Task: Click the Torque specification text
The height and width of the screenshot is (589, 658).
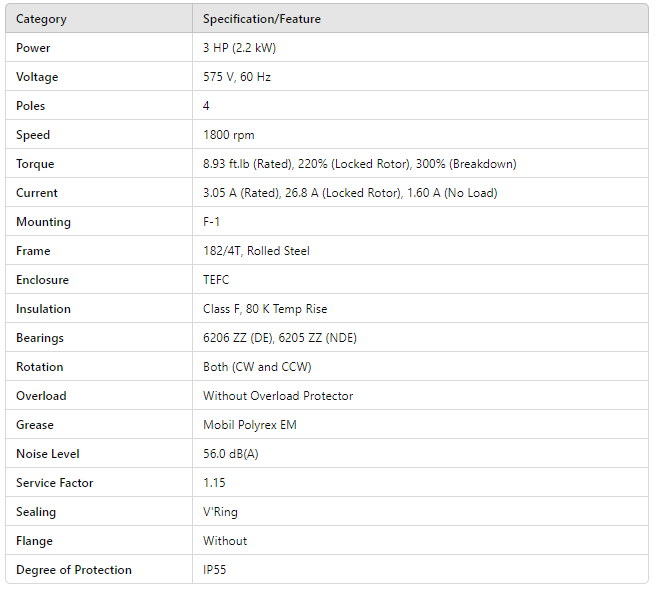Action: tap(359, 164)
